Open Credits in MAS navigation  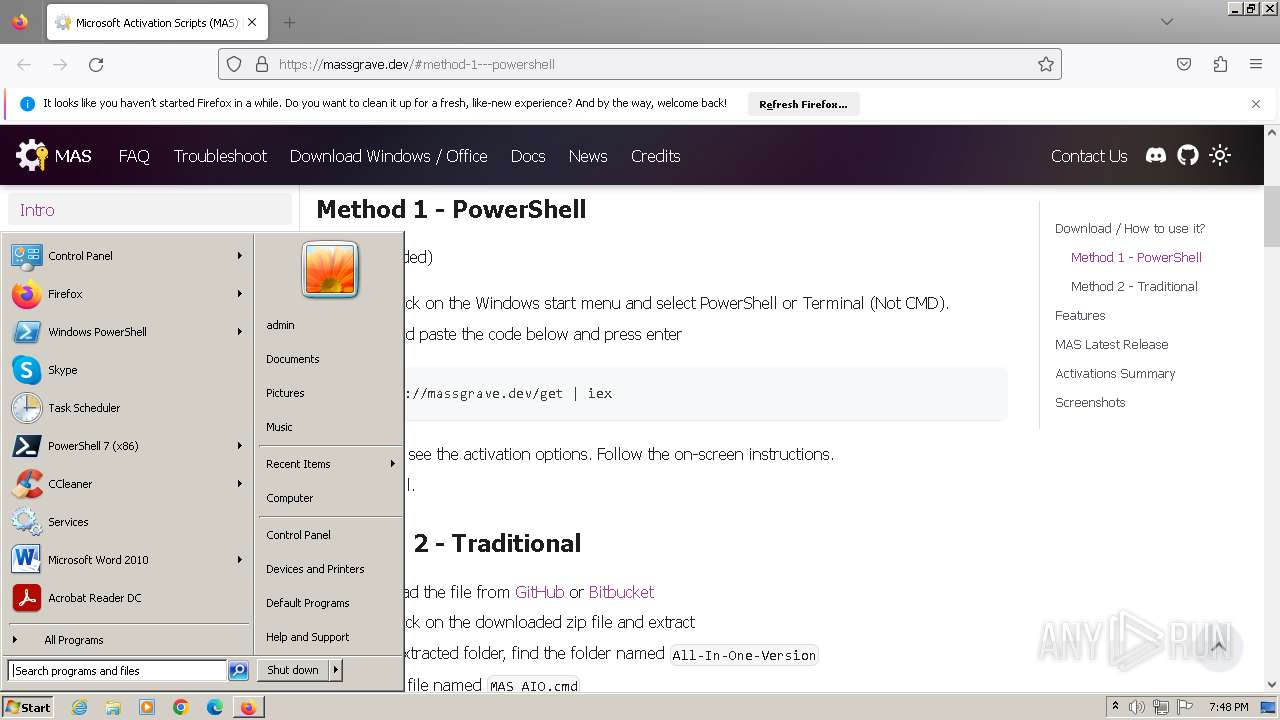point(655,156)
